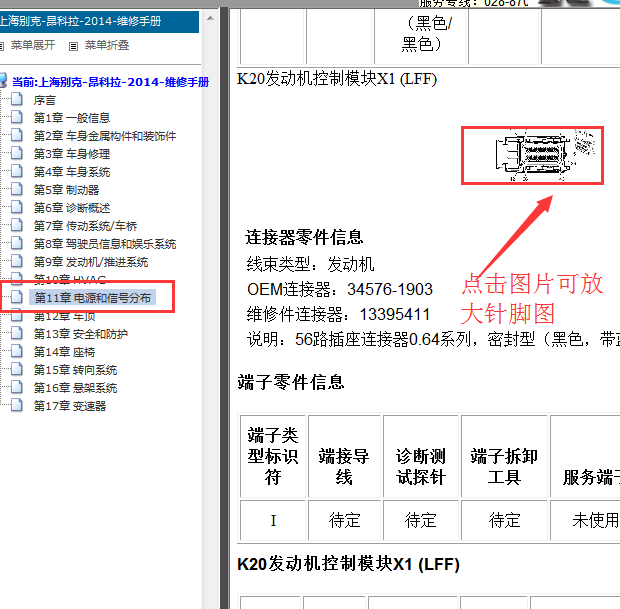Select 第11章 电源和信号分布
Screen dimensions: 620x609
(93, 298)
